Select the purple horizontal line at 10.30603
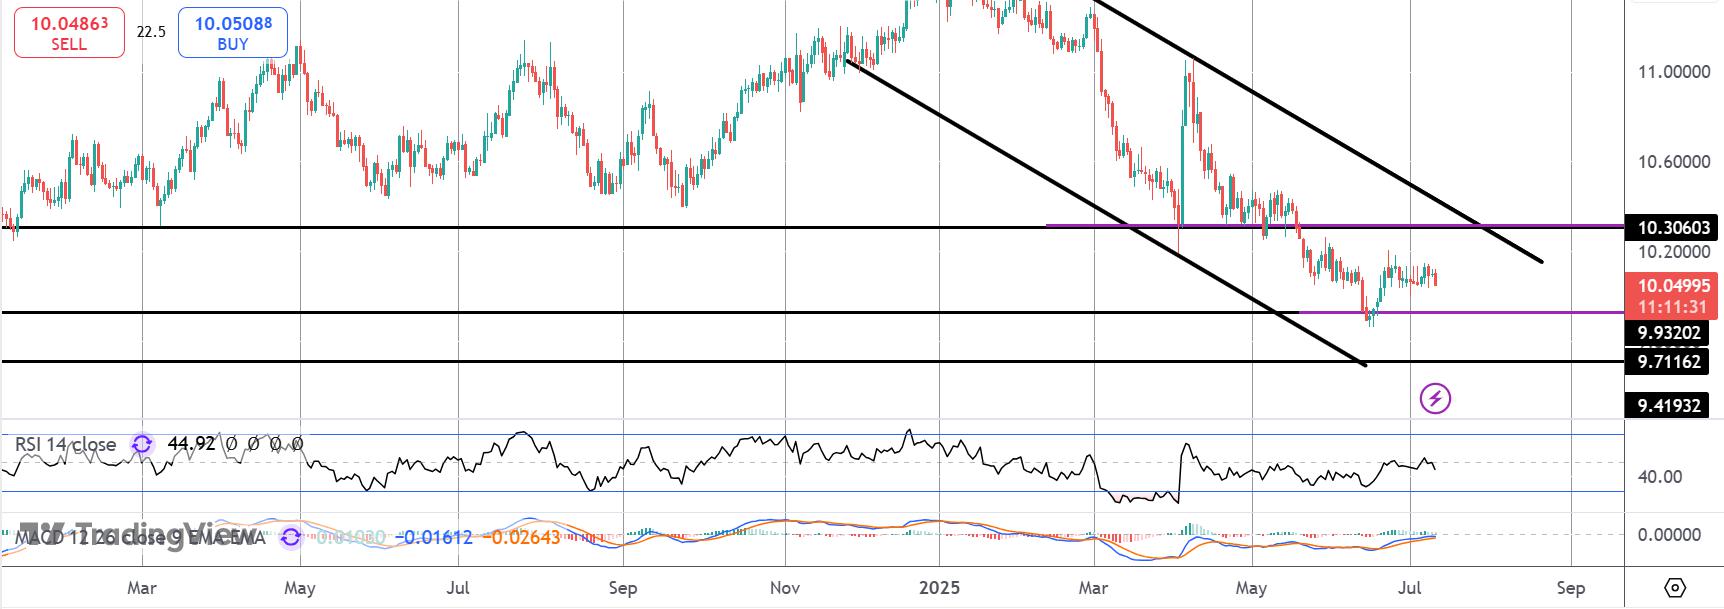Image resolution: width=1724 pixels, height=609 pixels. point(1335,226)
